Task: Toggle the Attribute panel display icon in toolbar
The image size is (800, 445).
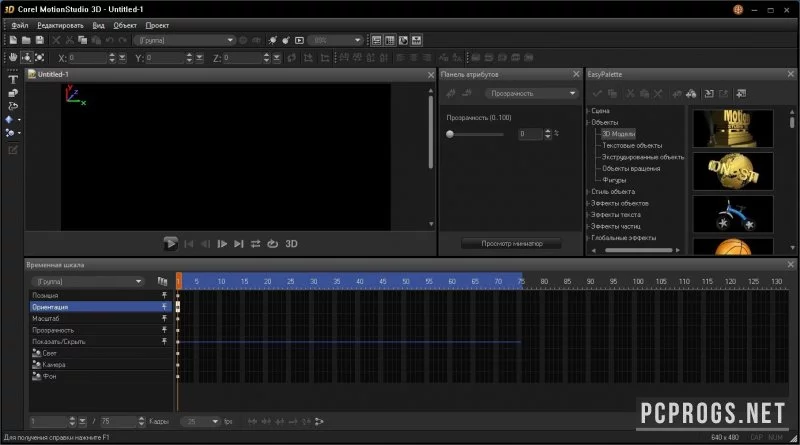Action: point(377,40)
